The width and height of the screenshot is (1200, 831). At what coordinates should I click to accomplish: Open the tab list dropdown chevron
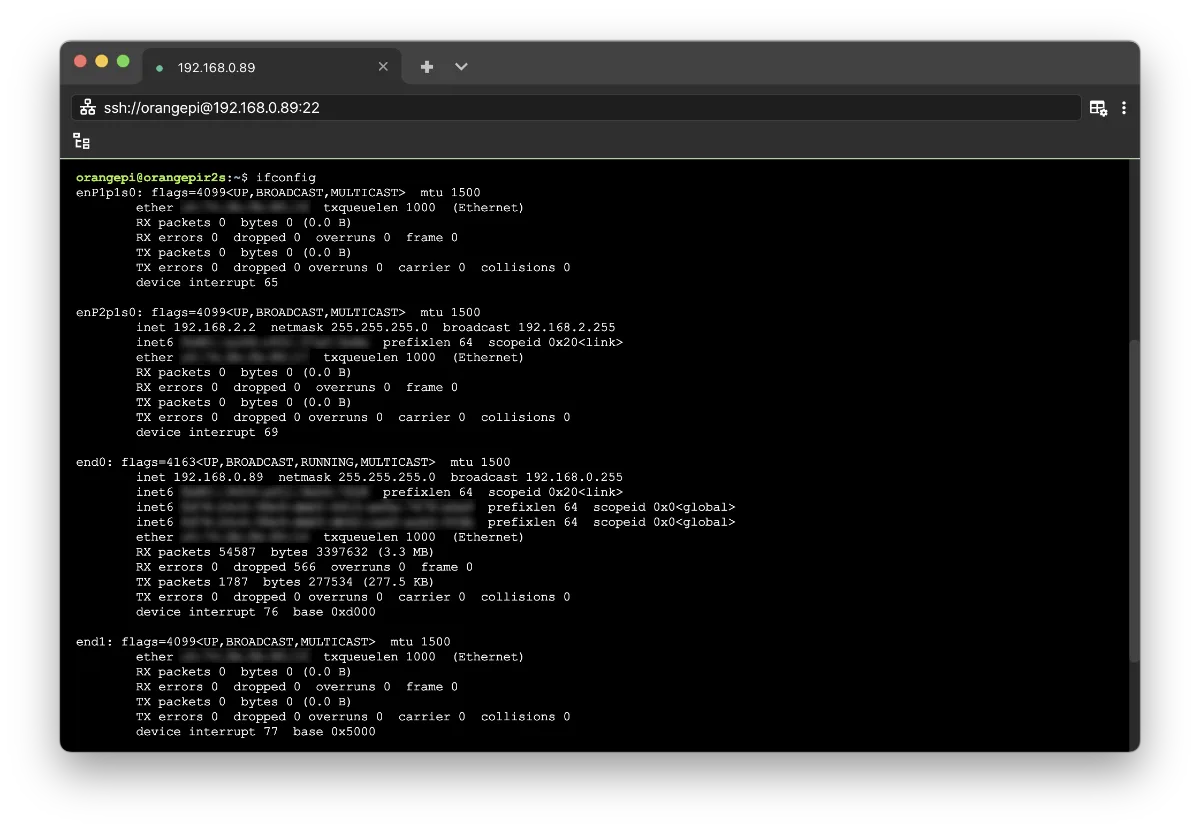[x=461, y=67]
